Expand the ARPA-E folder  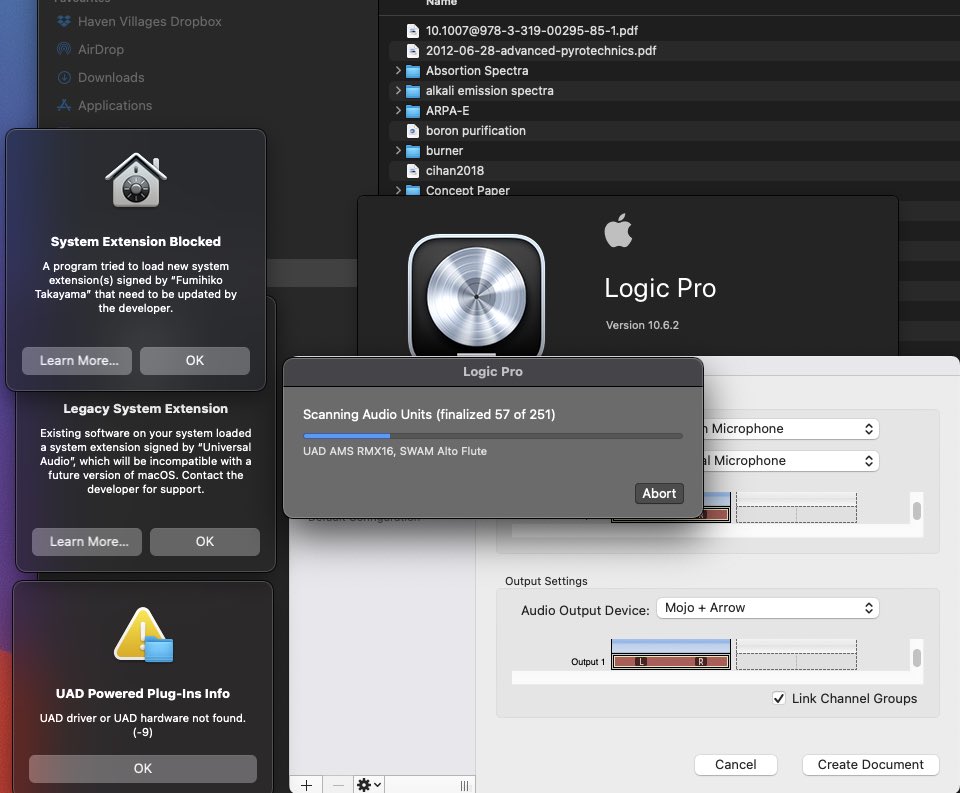point(398,111)
